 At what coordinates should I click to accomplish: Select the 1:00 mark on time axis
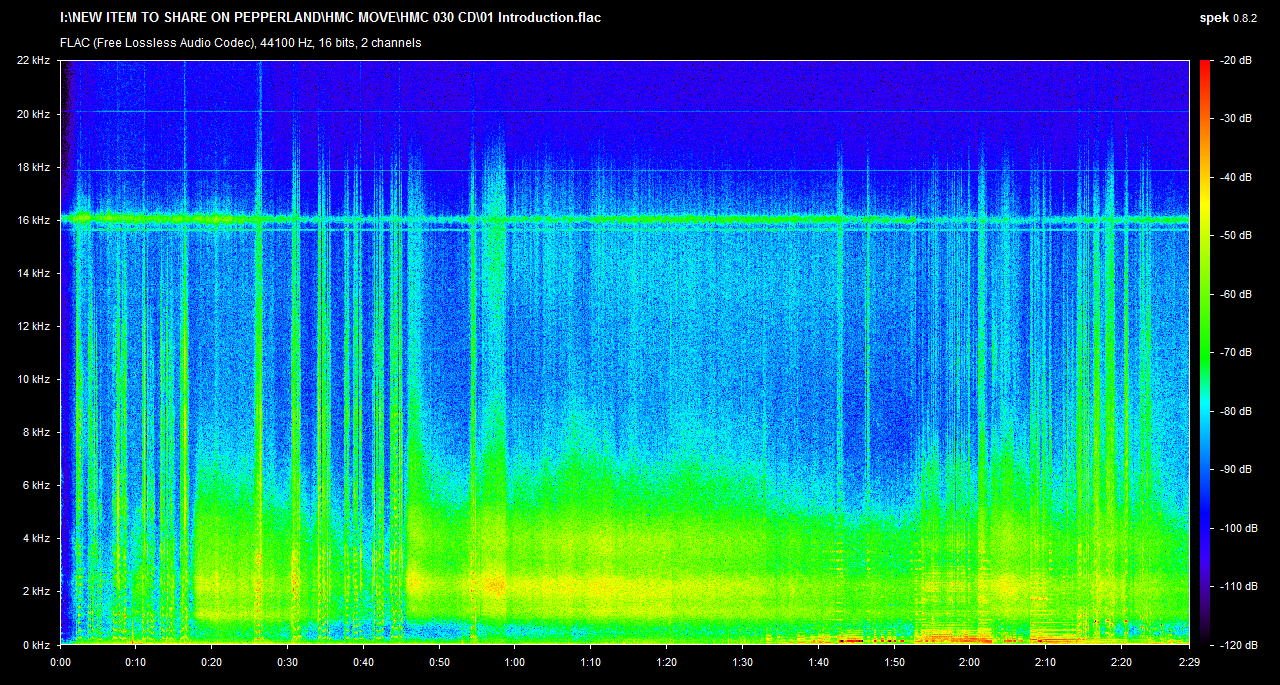pyautogui.click(x=515, y=662)
